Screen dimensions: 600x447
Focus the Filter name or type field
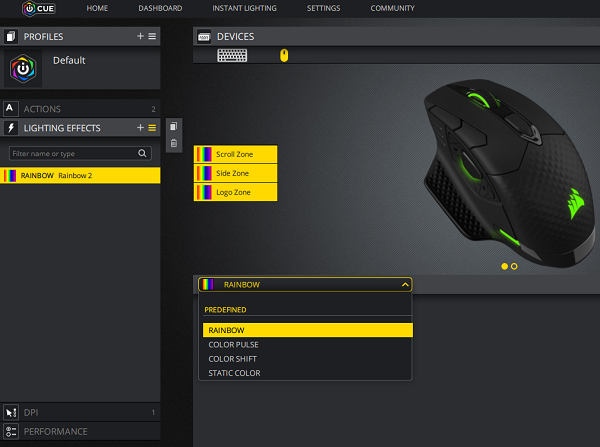click(80, 153)
